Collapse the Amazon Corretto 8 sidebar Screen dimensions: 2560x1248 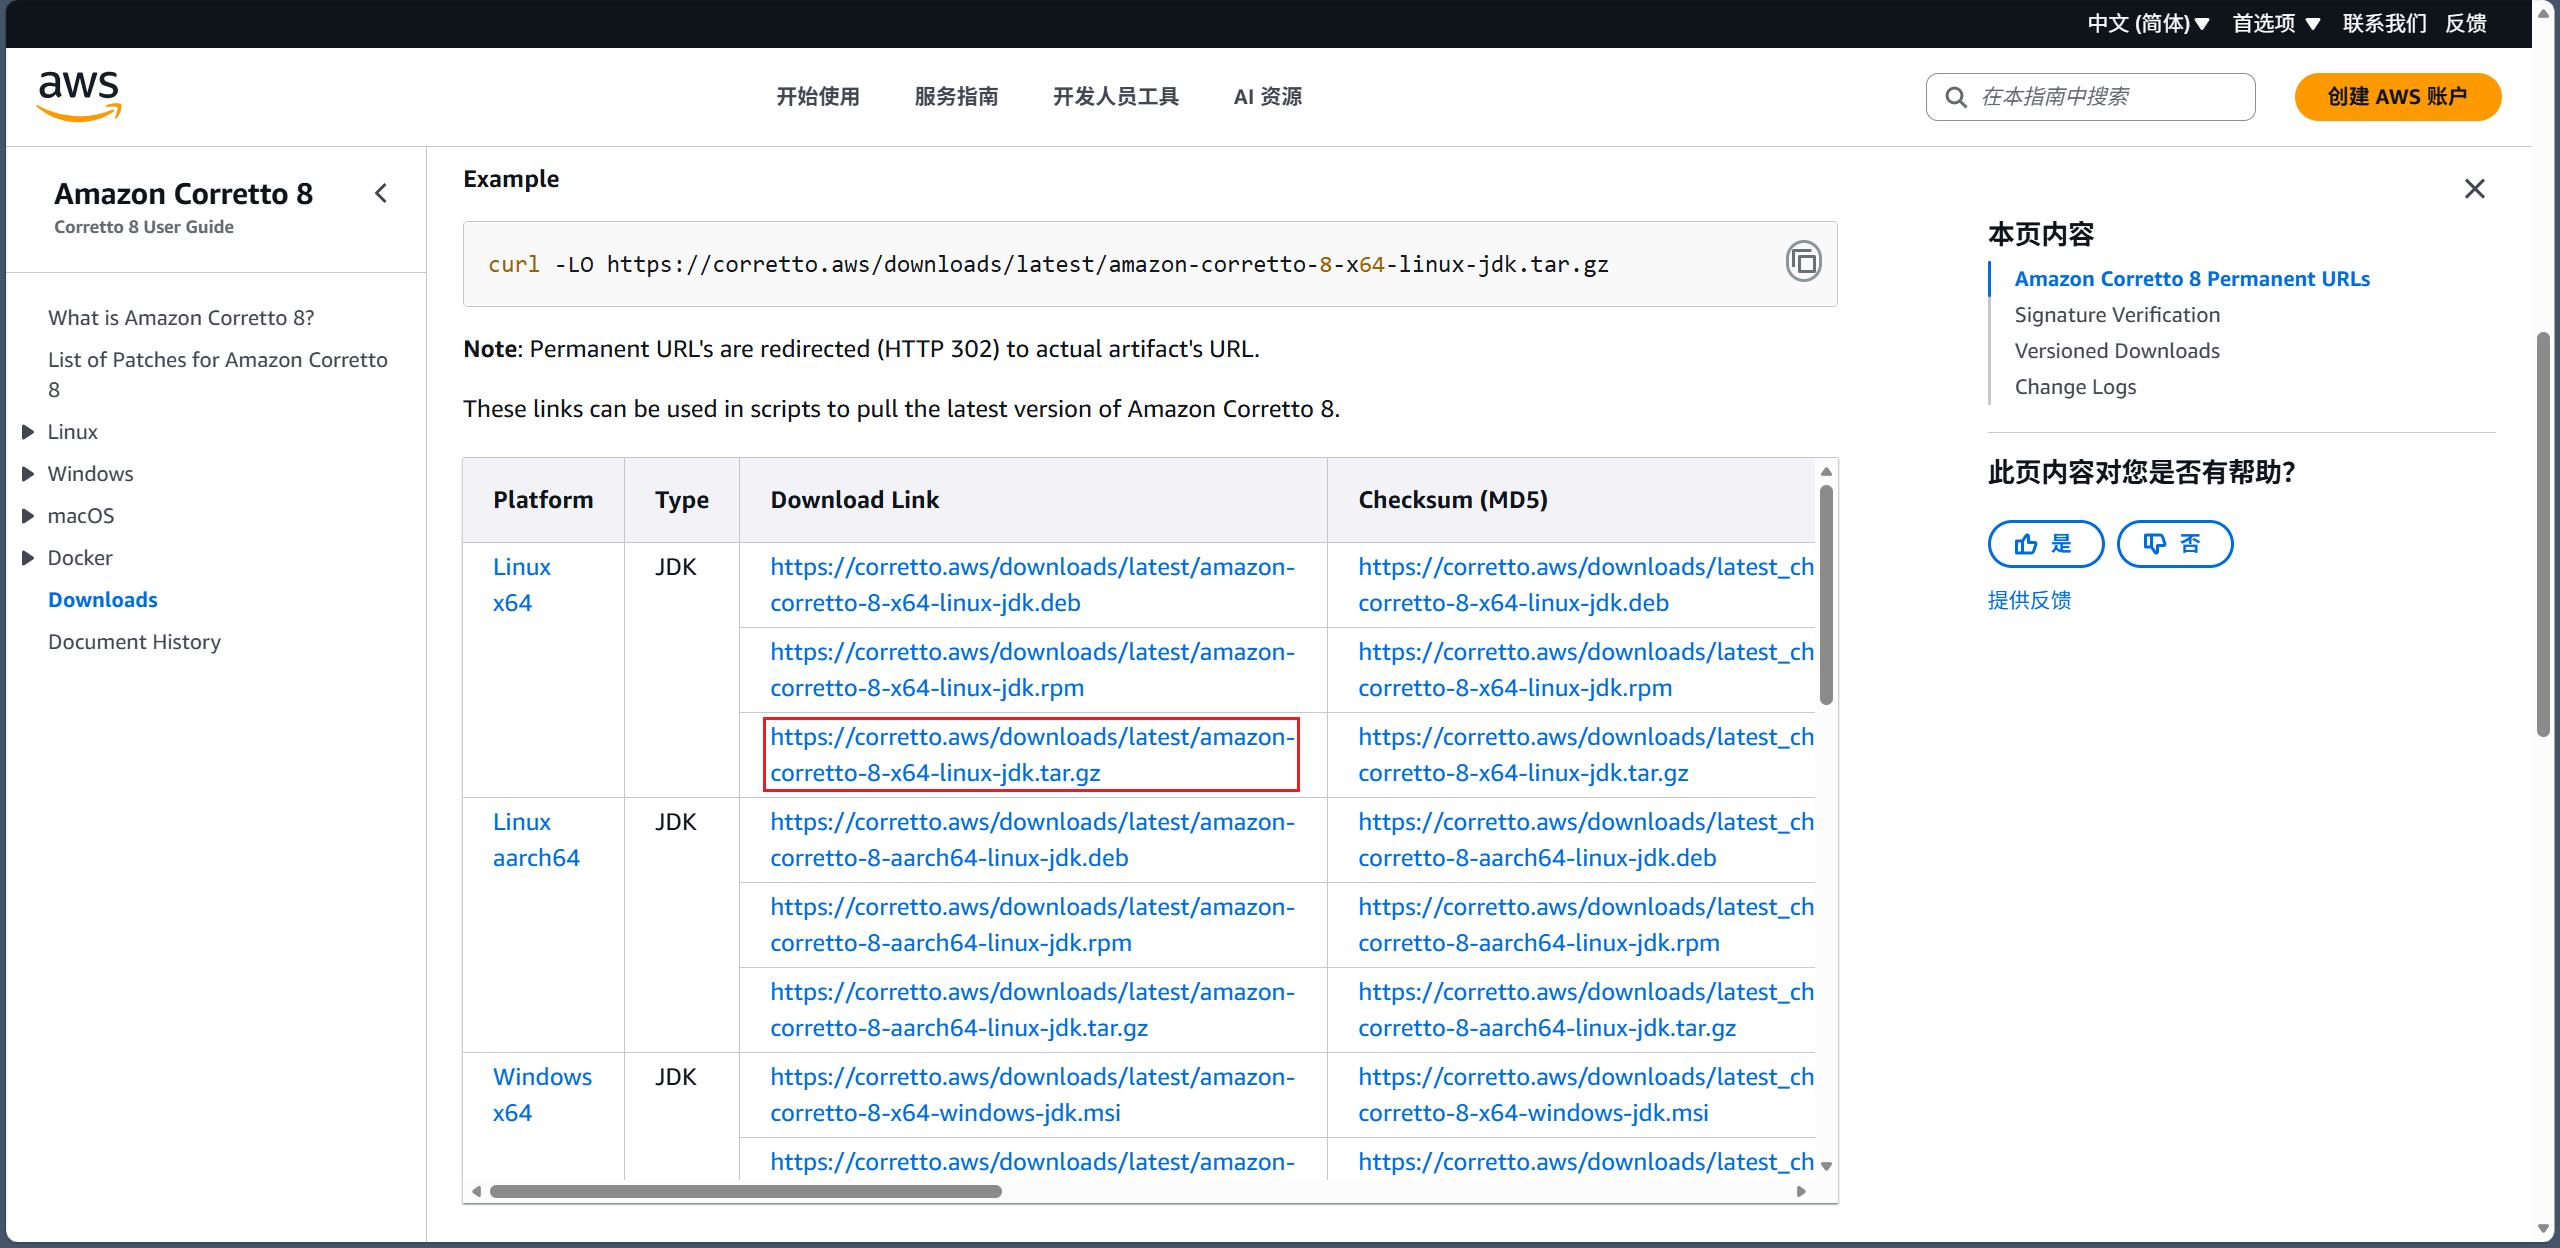pyautogui.click(x=381, y=193)
